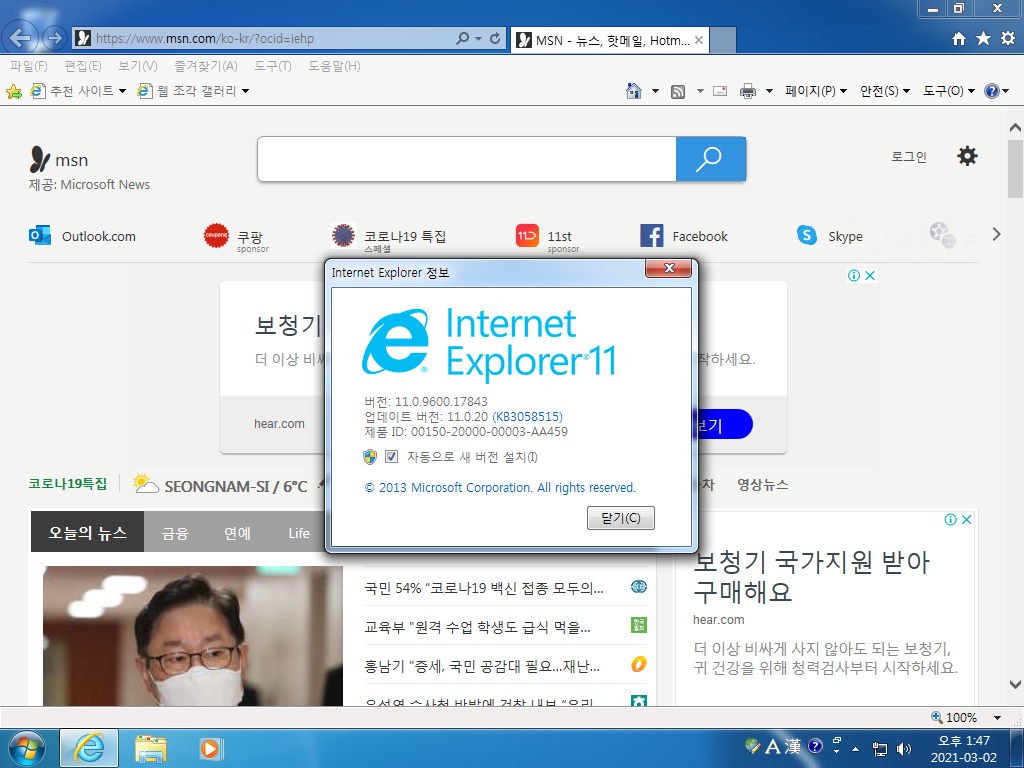Go back with the browser Back arrow
The width and height of the screenshot is (1024, 768).
20,38
